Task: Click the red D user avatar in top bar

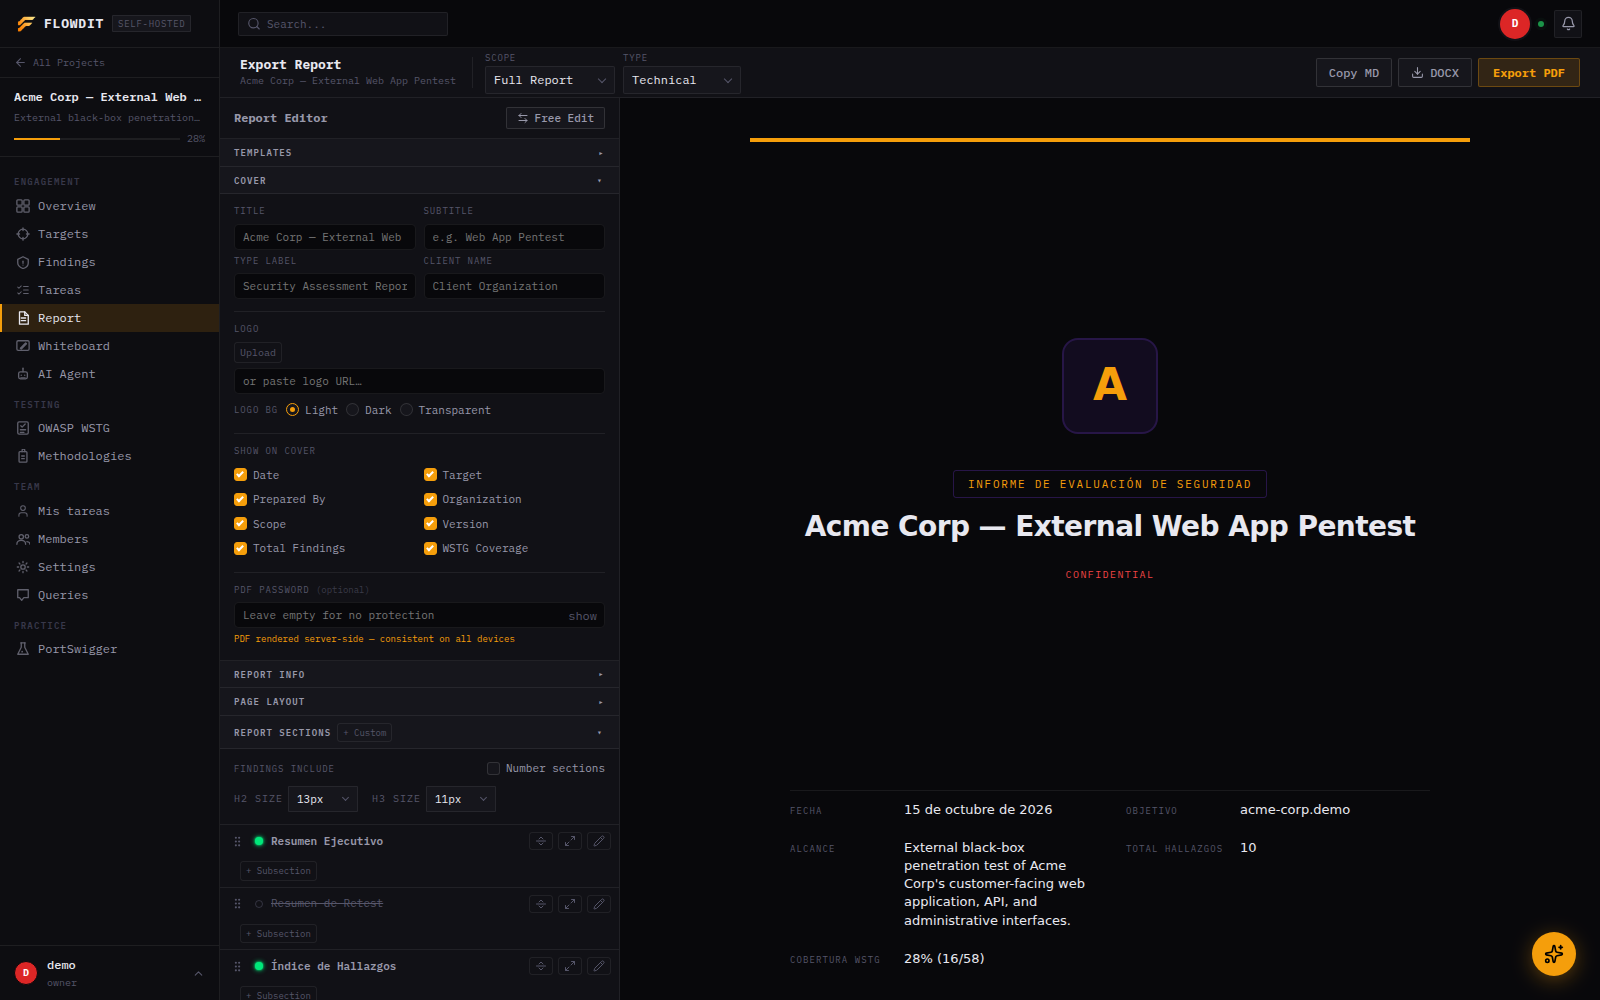Action: pyautogui.click(x=1515, y=23)
